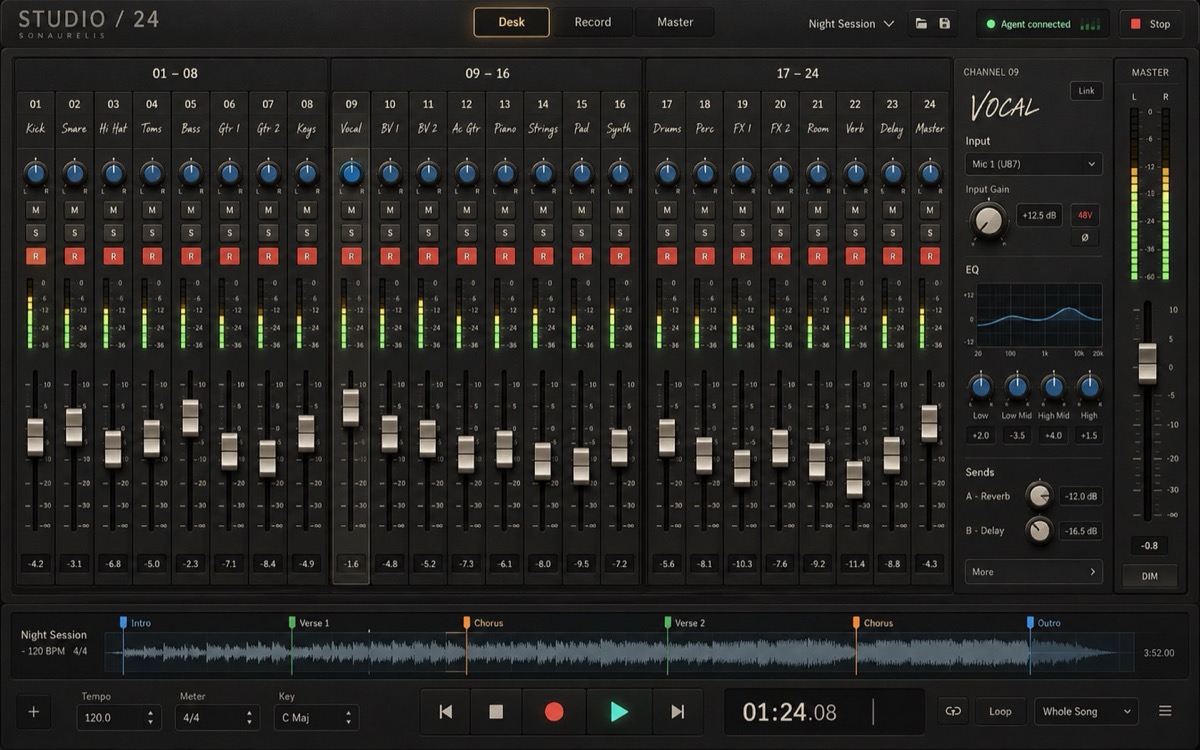Click the master section fader handle

tap(1147, 363)
